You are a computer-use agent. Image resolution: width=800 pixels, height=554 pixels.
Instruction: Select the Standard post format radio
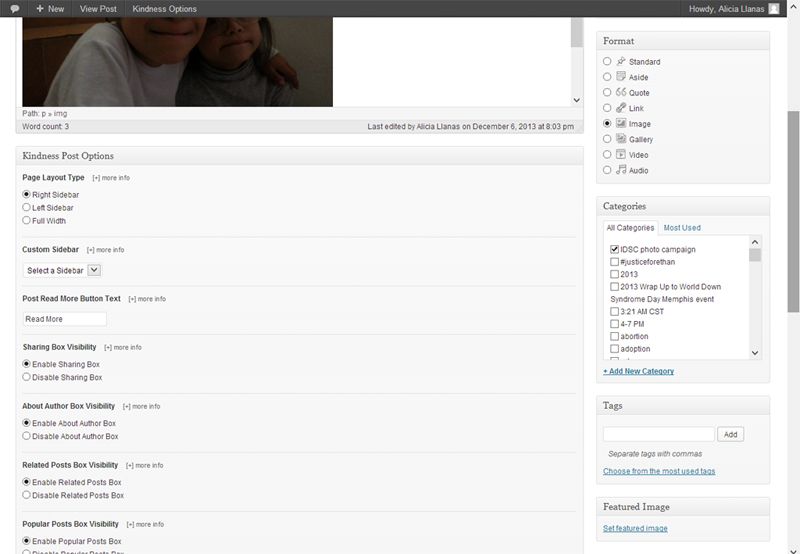pyautogui.click(x=607, y=61)
